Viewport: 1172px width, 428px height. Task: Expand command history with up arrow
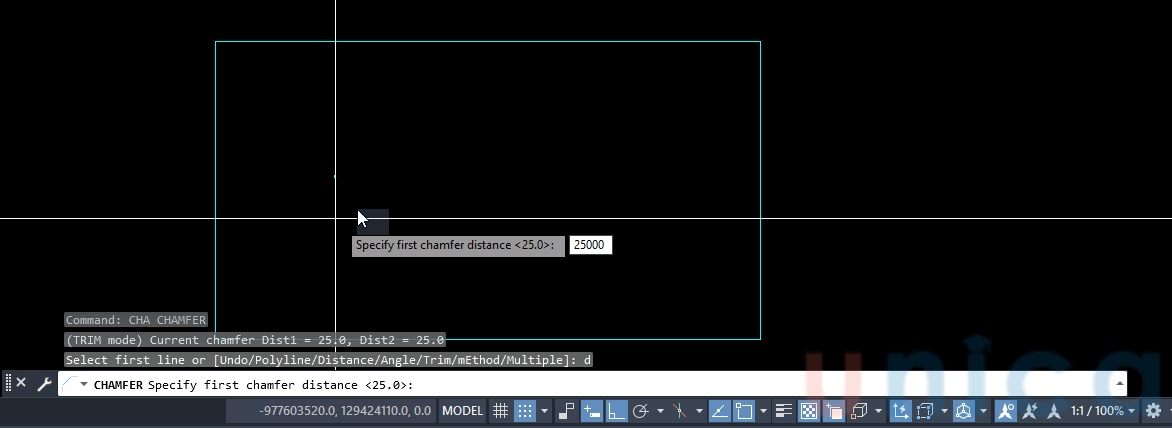pos(1119,384)
